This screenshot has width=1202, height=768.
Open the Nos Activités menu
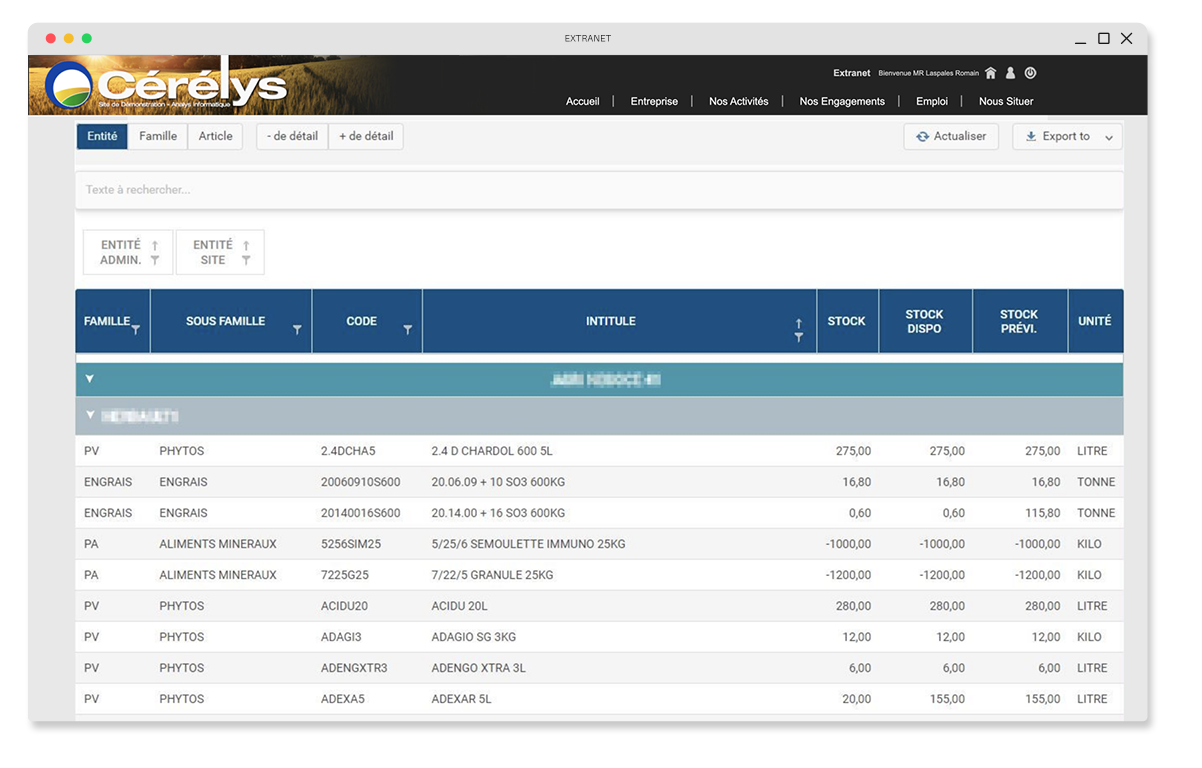[738, 101]
